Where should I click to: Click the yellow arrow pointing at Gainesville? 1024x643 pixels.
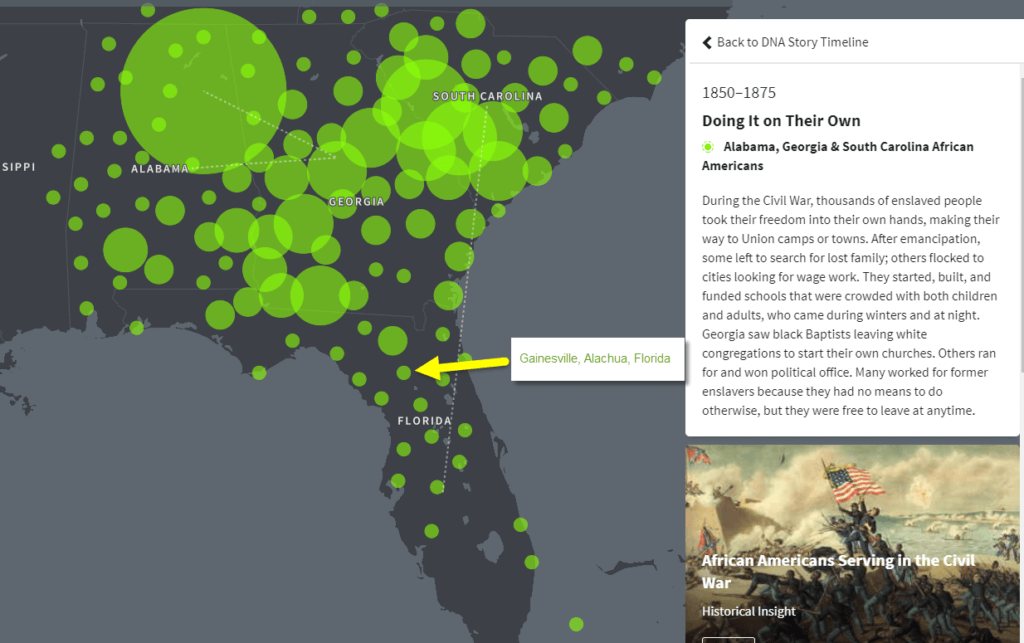tap(458, 366)
